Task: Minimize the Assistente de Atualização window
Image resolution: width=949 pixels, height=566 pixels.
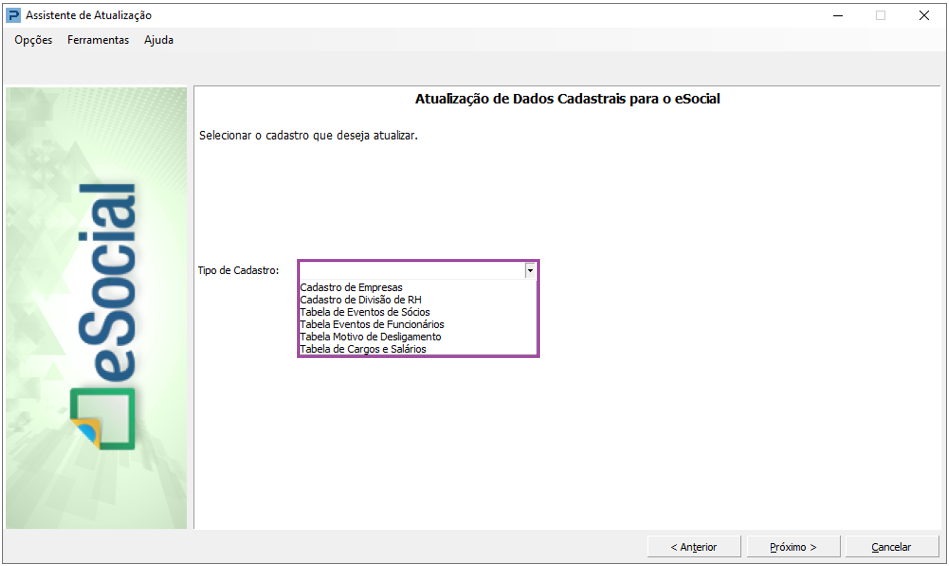Action: pos(838,16)
